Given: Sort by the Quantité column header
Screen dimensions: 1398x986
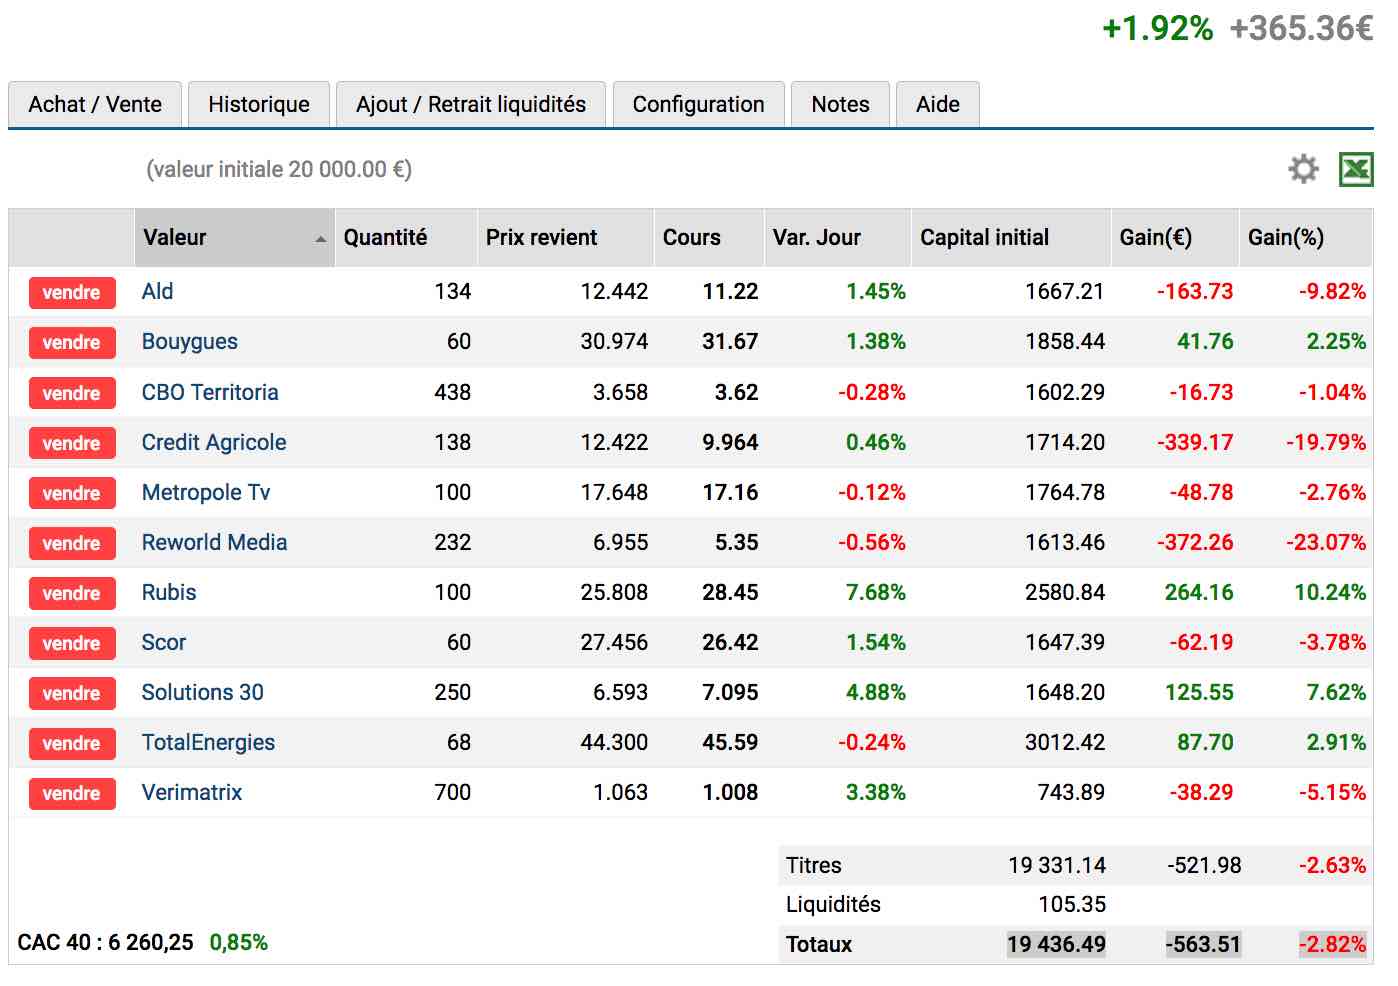Looking at the screenshot, I should tap(406, 237).
